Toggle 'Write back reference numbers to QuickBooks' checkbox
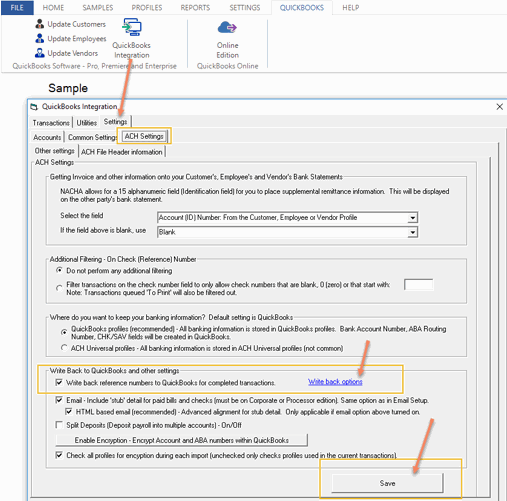 coord(59,382)
